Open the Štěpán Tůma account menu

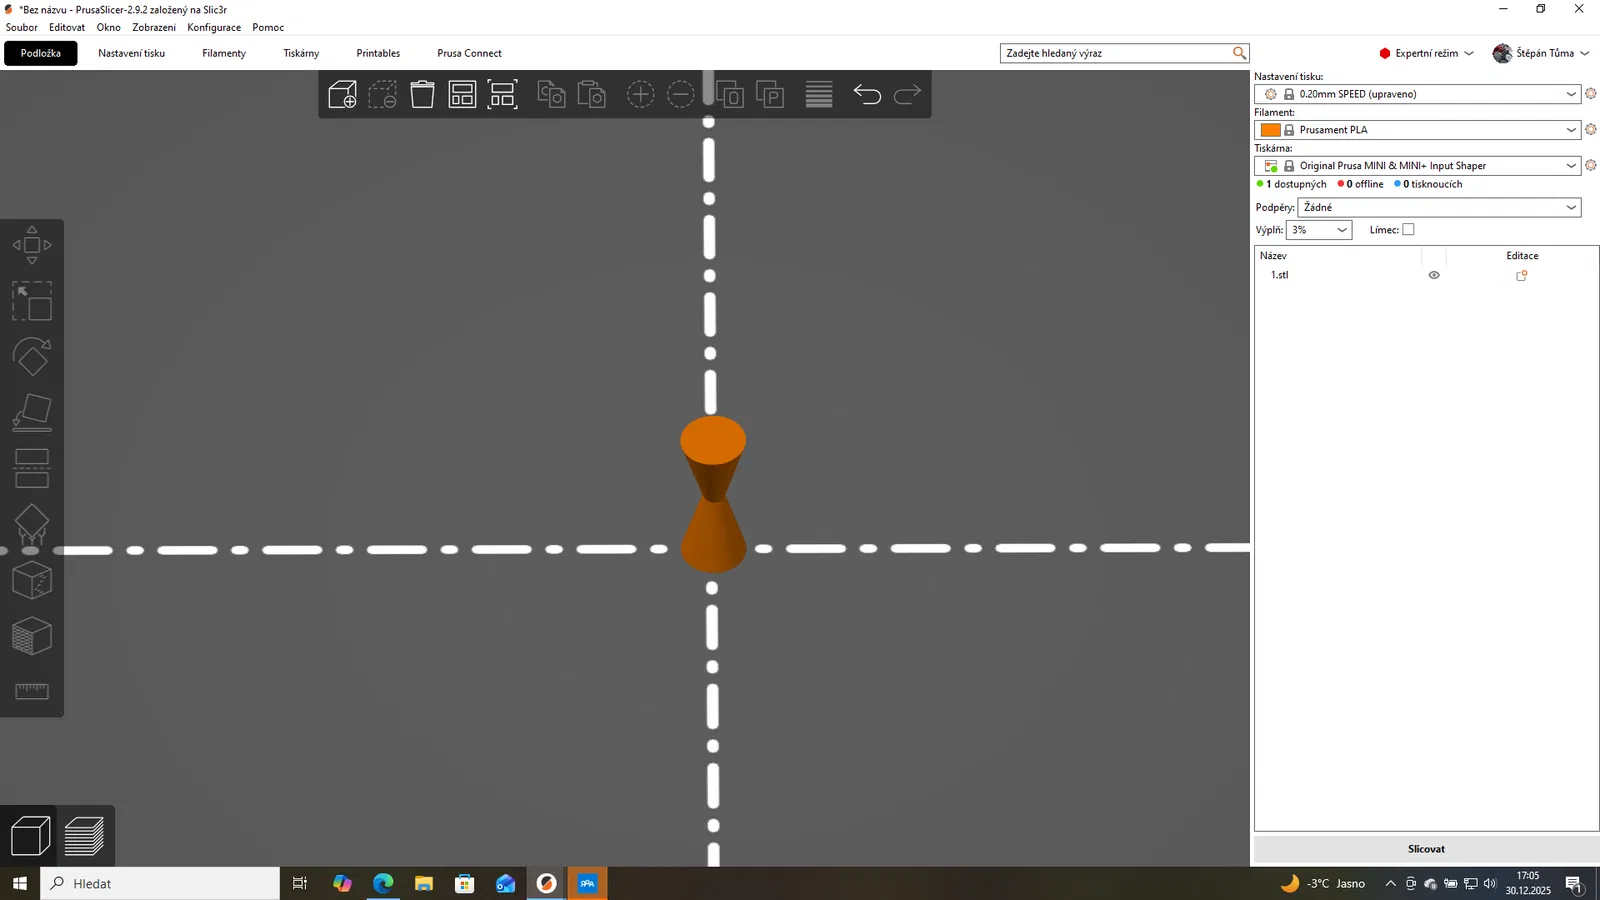[1541, 54]
